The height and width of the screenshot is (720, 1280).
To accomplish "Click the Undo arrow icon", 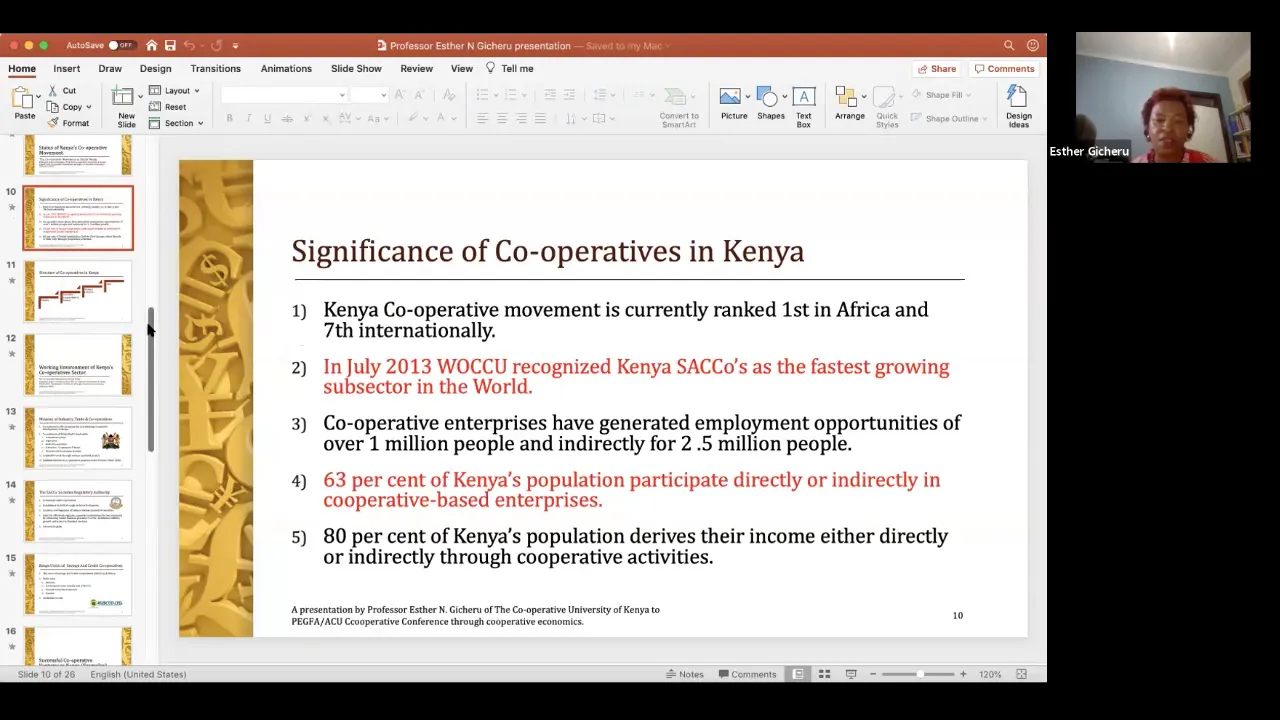I will (x=190, y=45).
